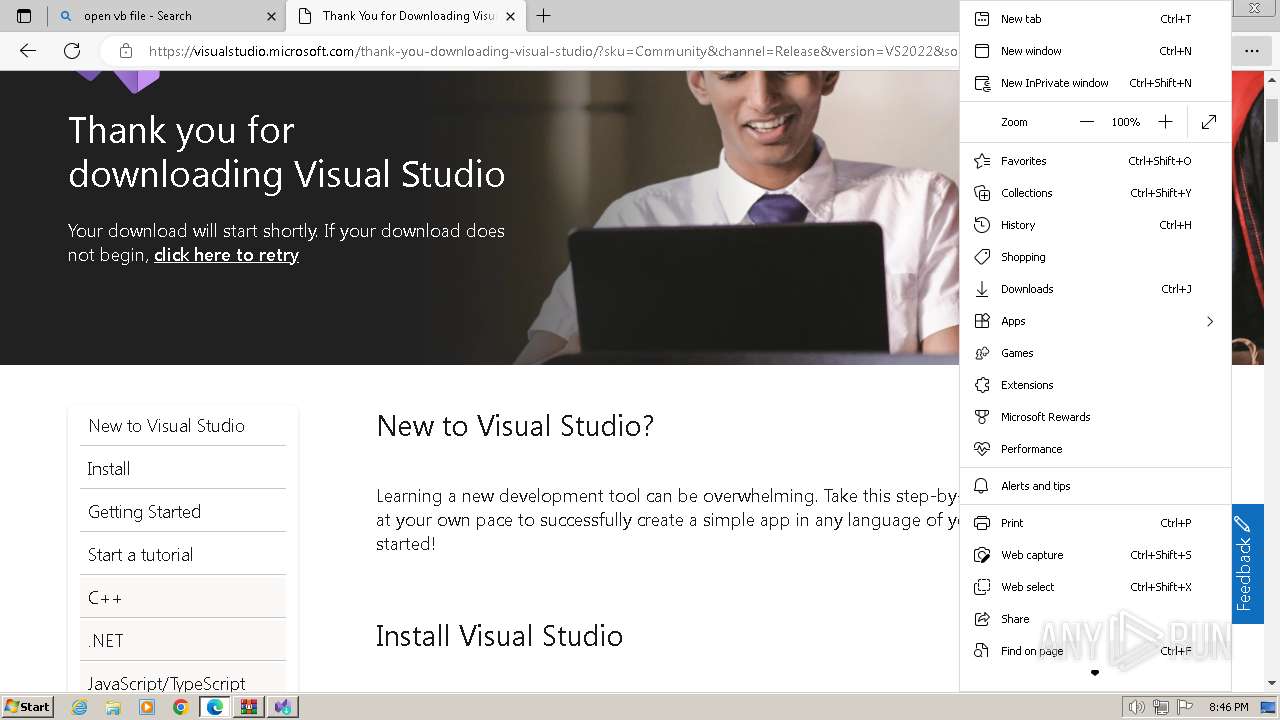Zoom in using the plus button
Image resolution: width=1280 pixels, height=720 pixels.
[x=1165, y=122]
